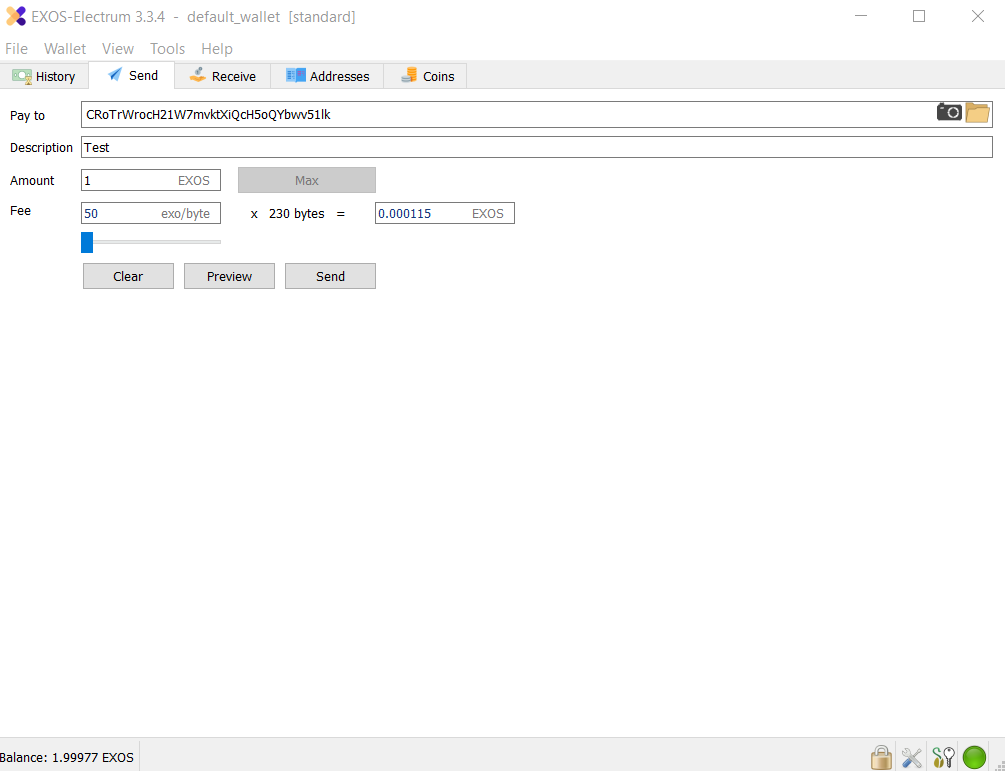Click the Balance: 1.99977 EXOS status text
The width and height of the screenshot is (1005, 771).
click(67, 758)
